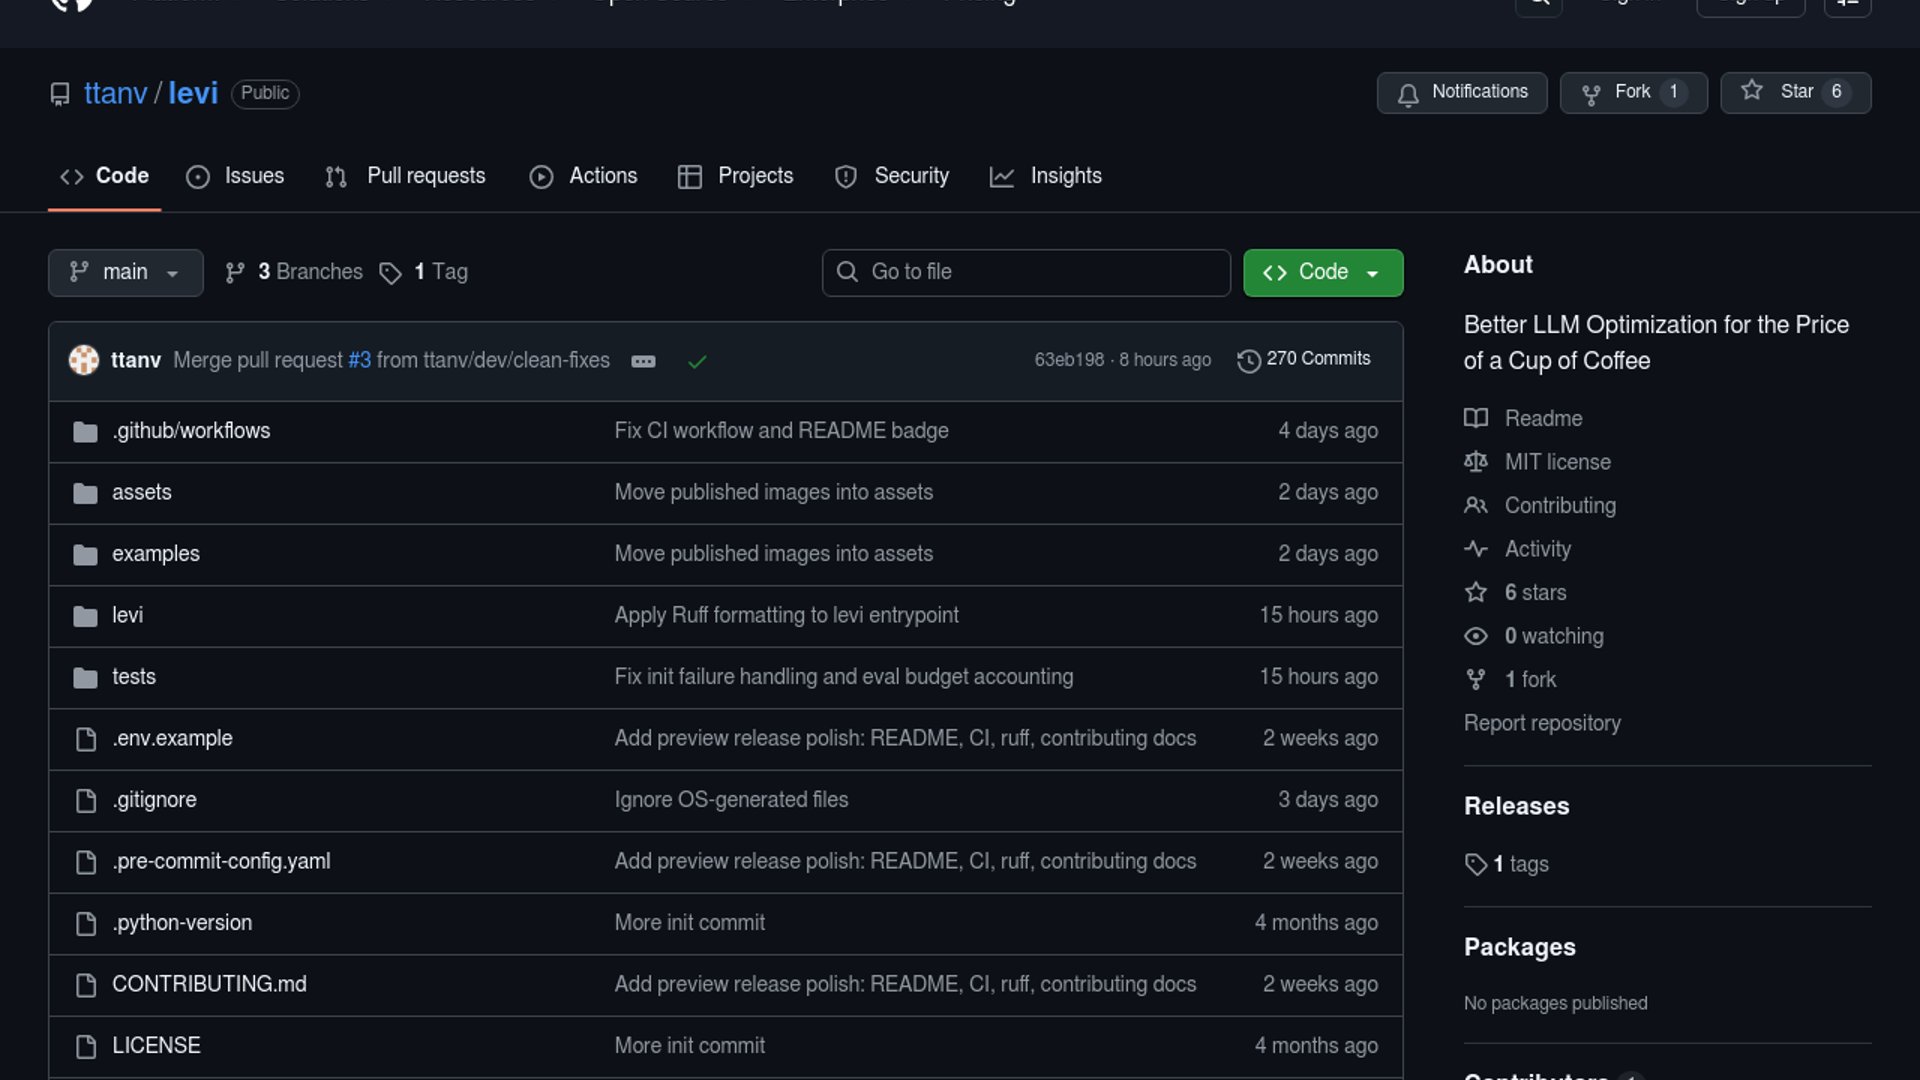Viewport: 1920px width, 1080px height.
Task: Open the Report repository link
Action: tap(1541, 723)
